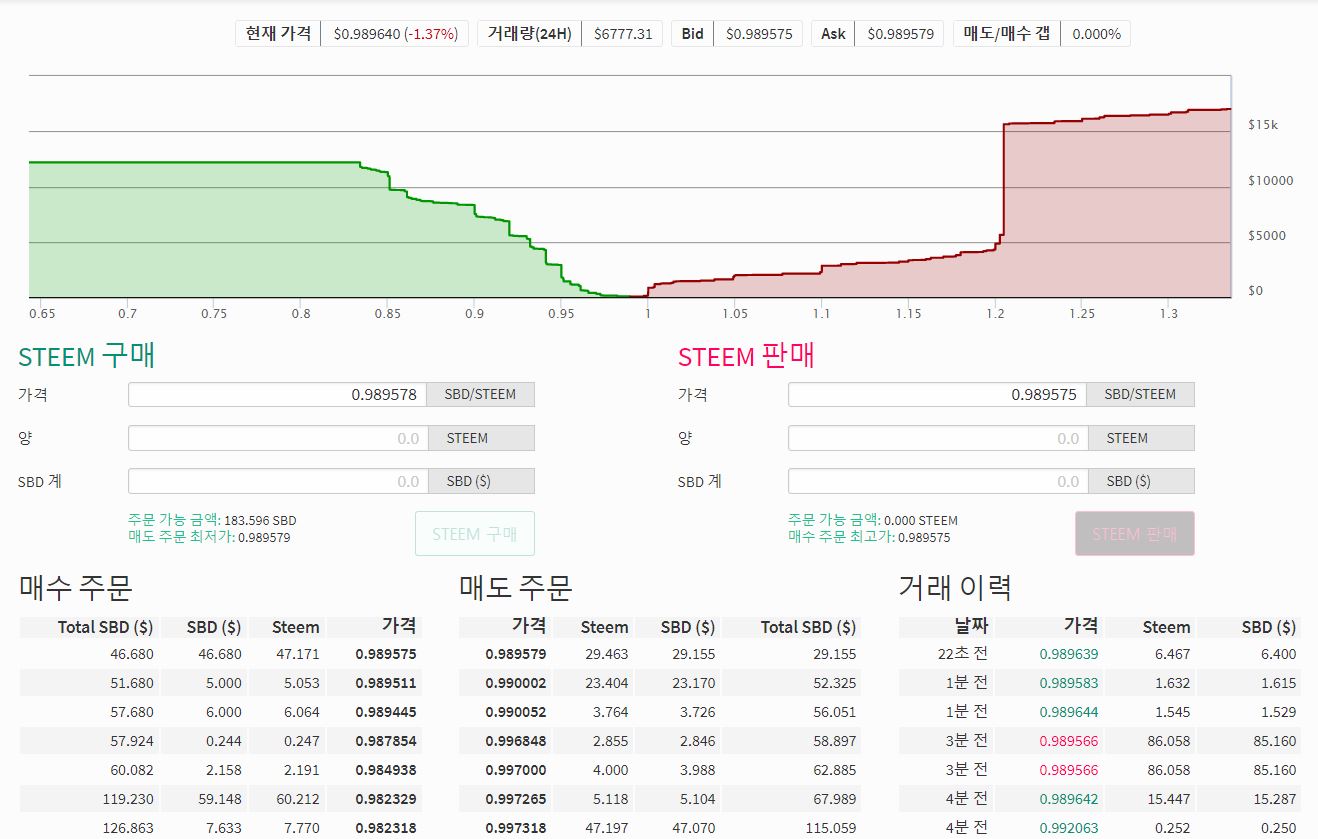Click the STEEM 판매 sell button
1318x839 pixels.
[1135, 533]
